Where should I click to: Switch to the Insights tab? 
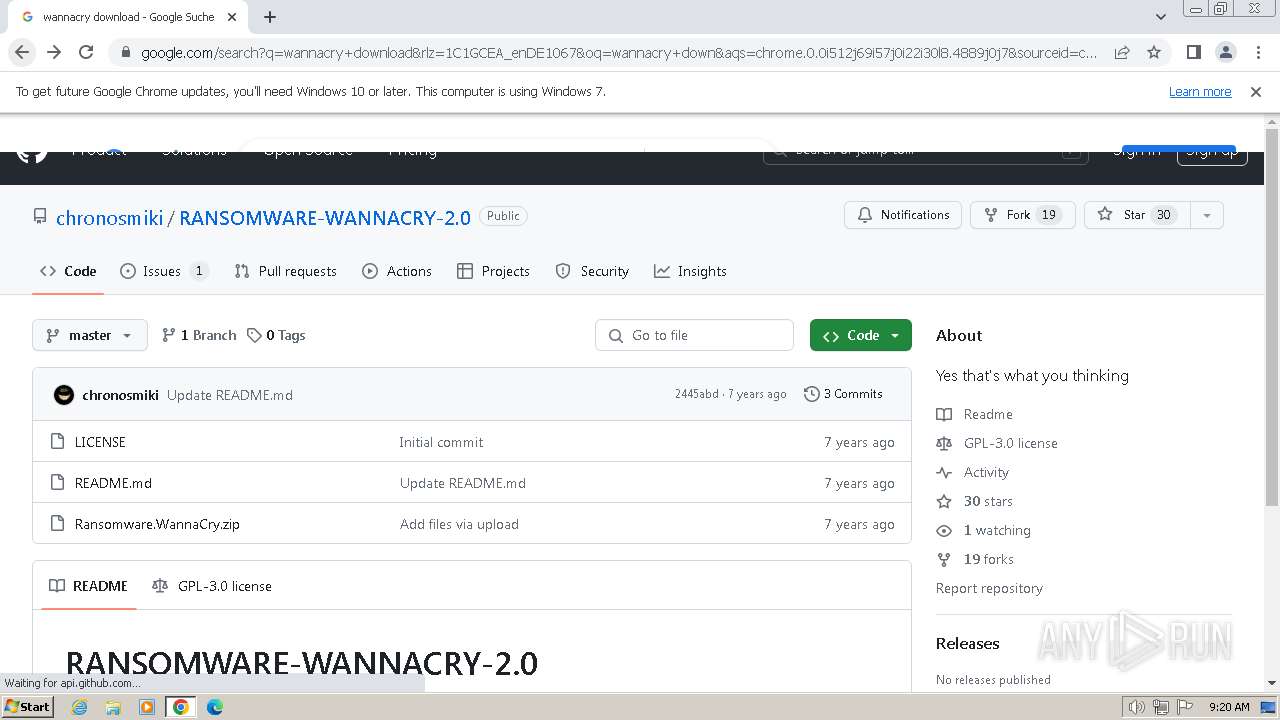click(x=690, y=271)
